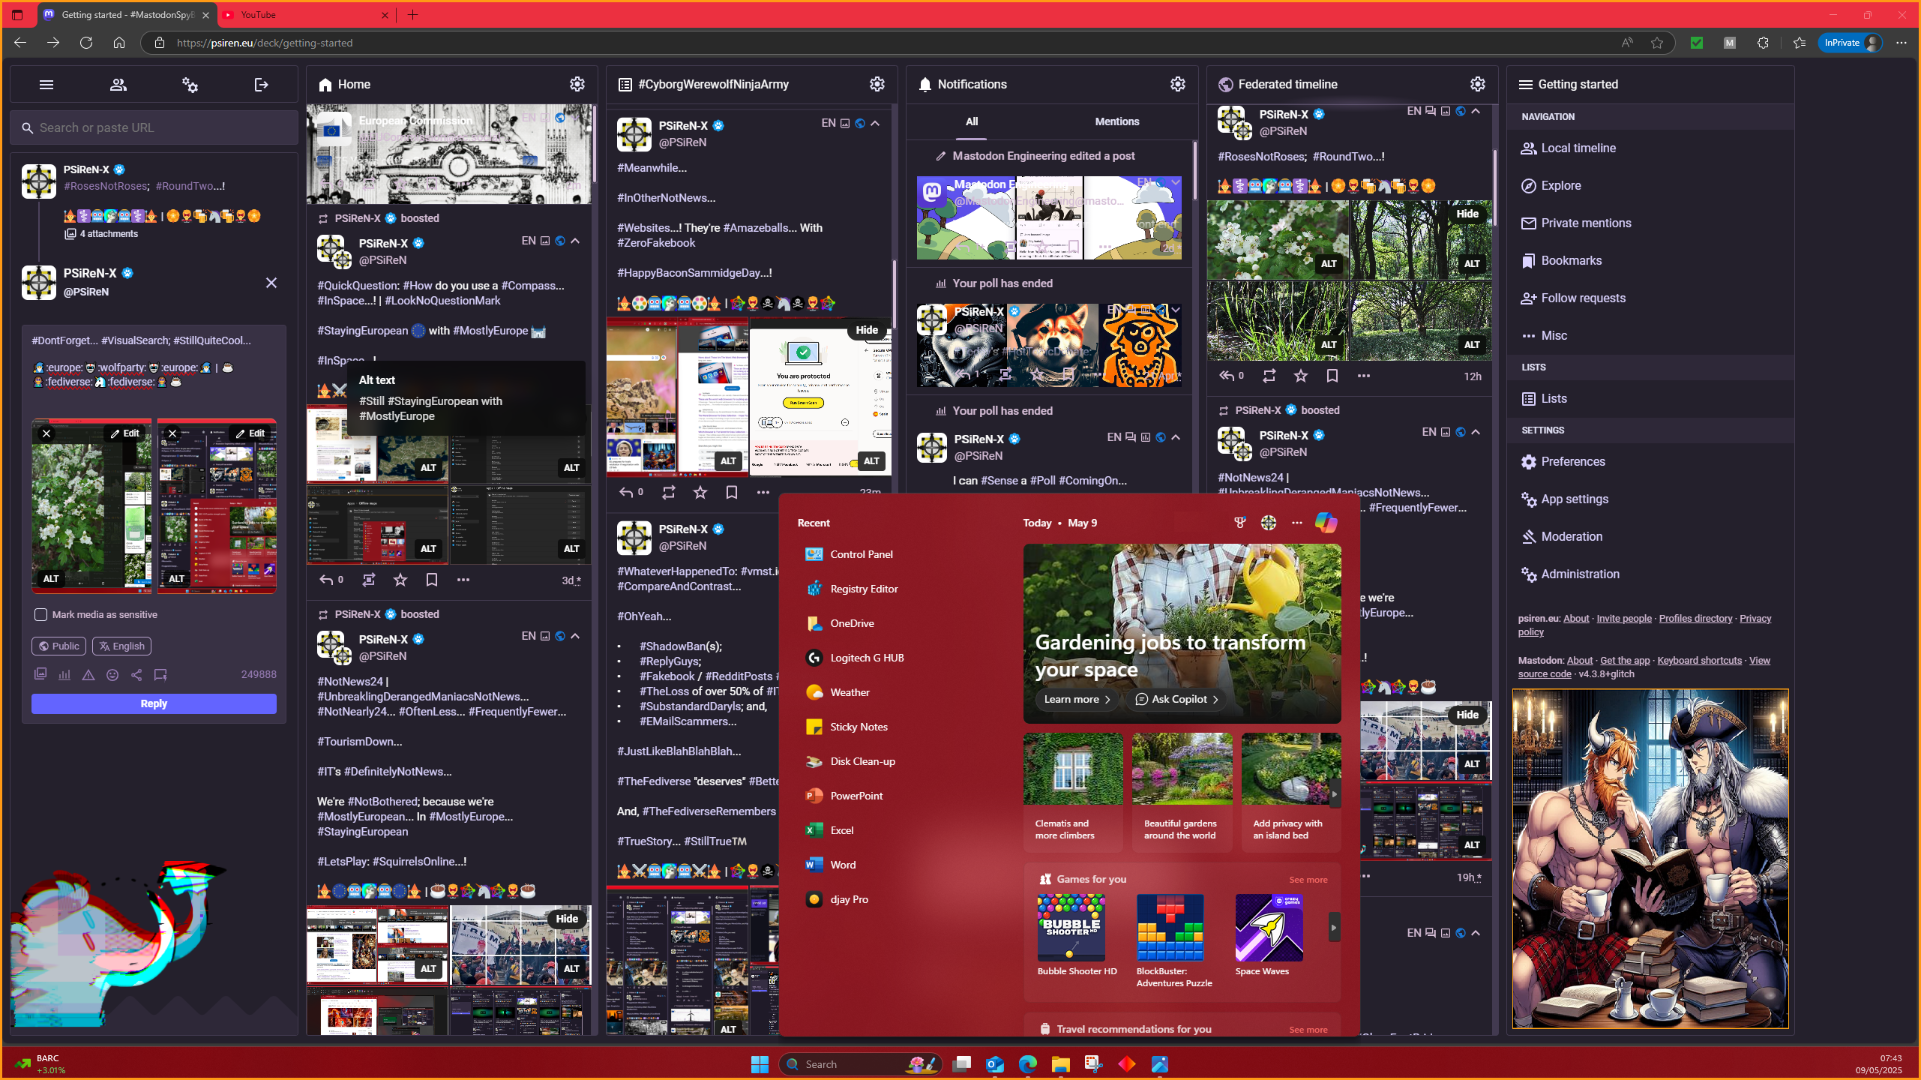Add page to favorites with star icon
This screenshot has width=1921, height=1080.
1657,43
